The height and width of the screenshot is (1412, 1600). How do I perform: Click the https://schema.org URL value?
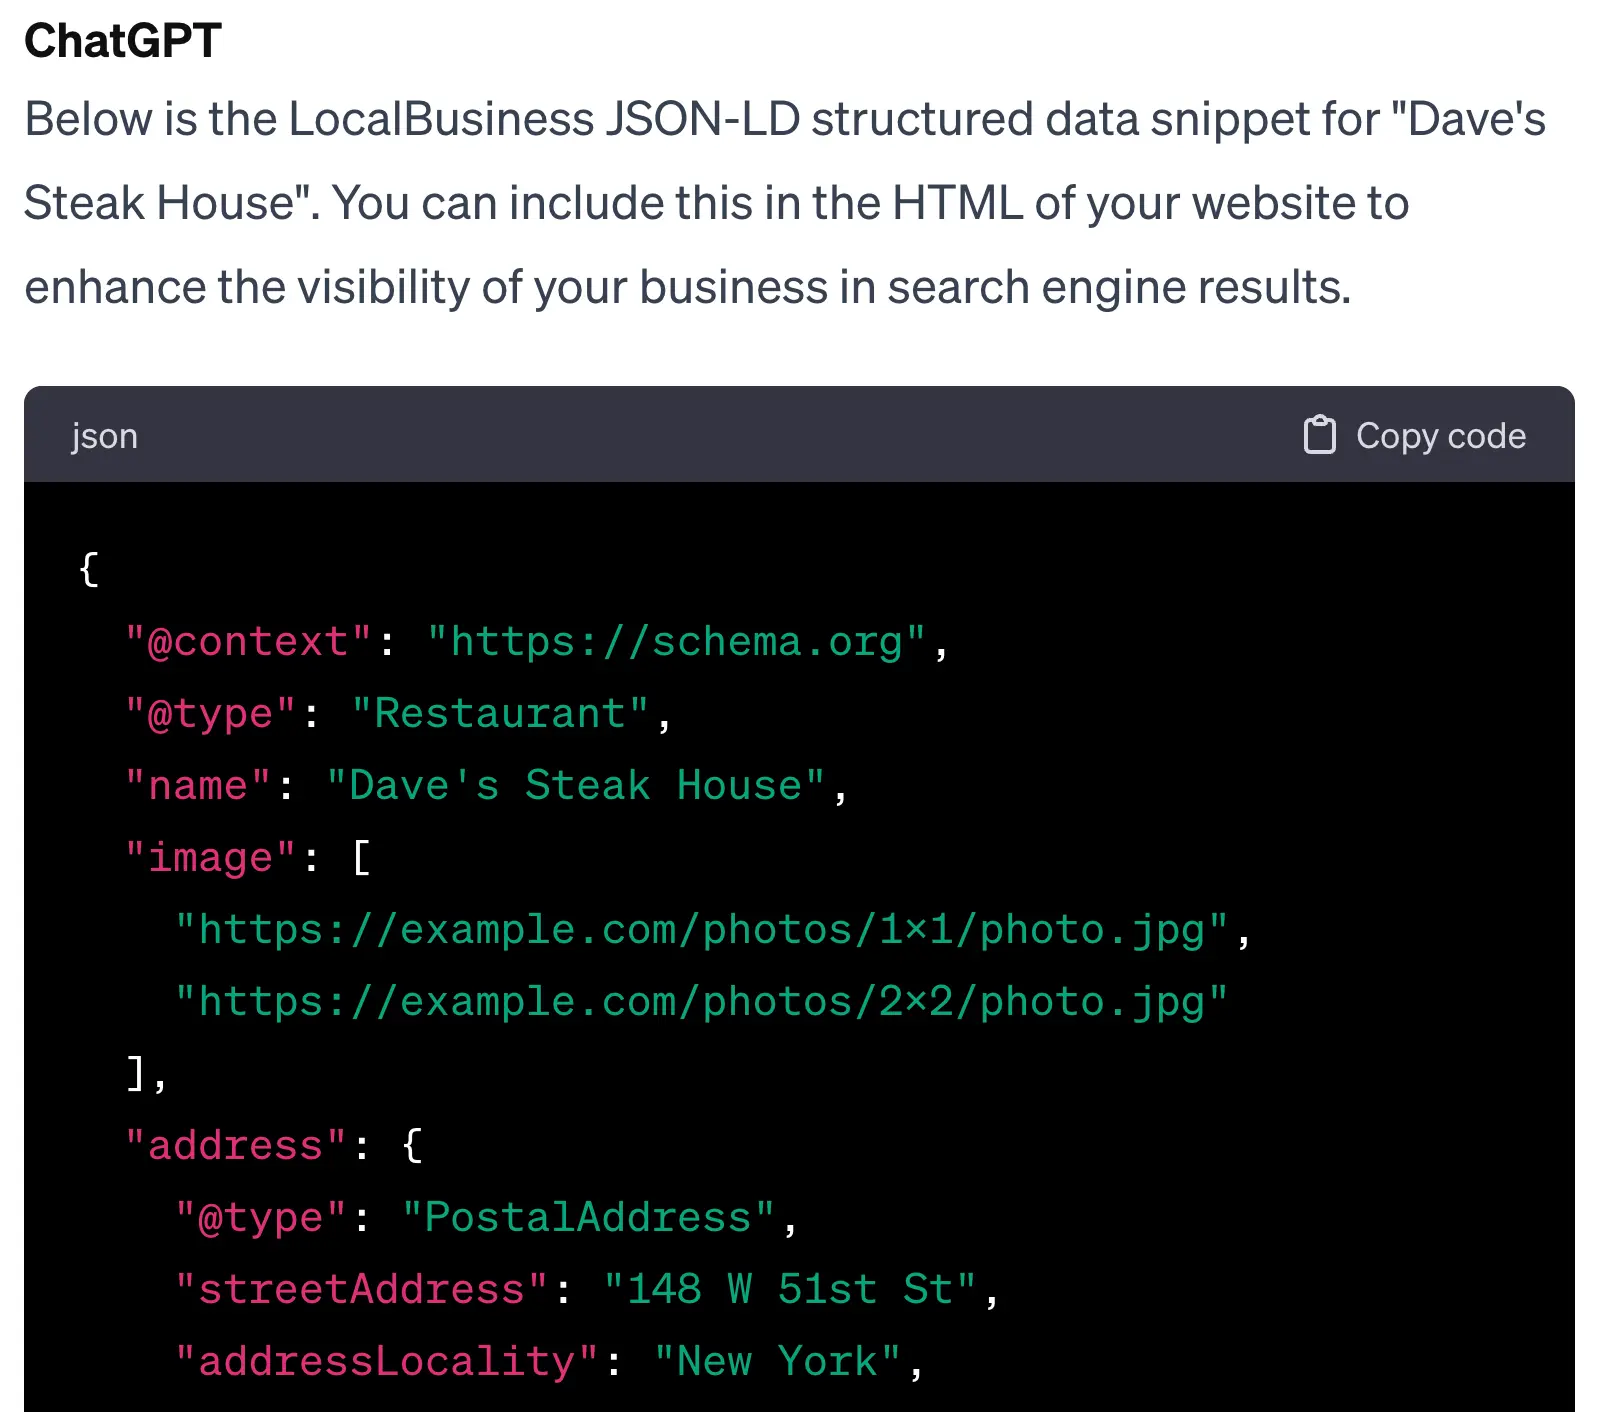tap(676, 642)
